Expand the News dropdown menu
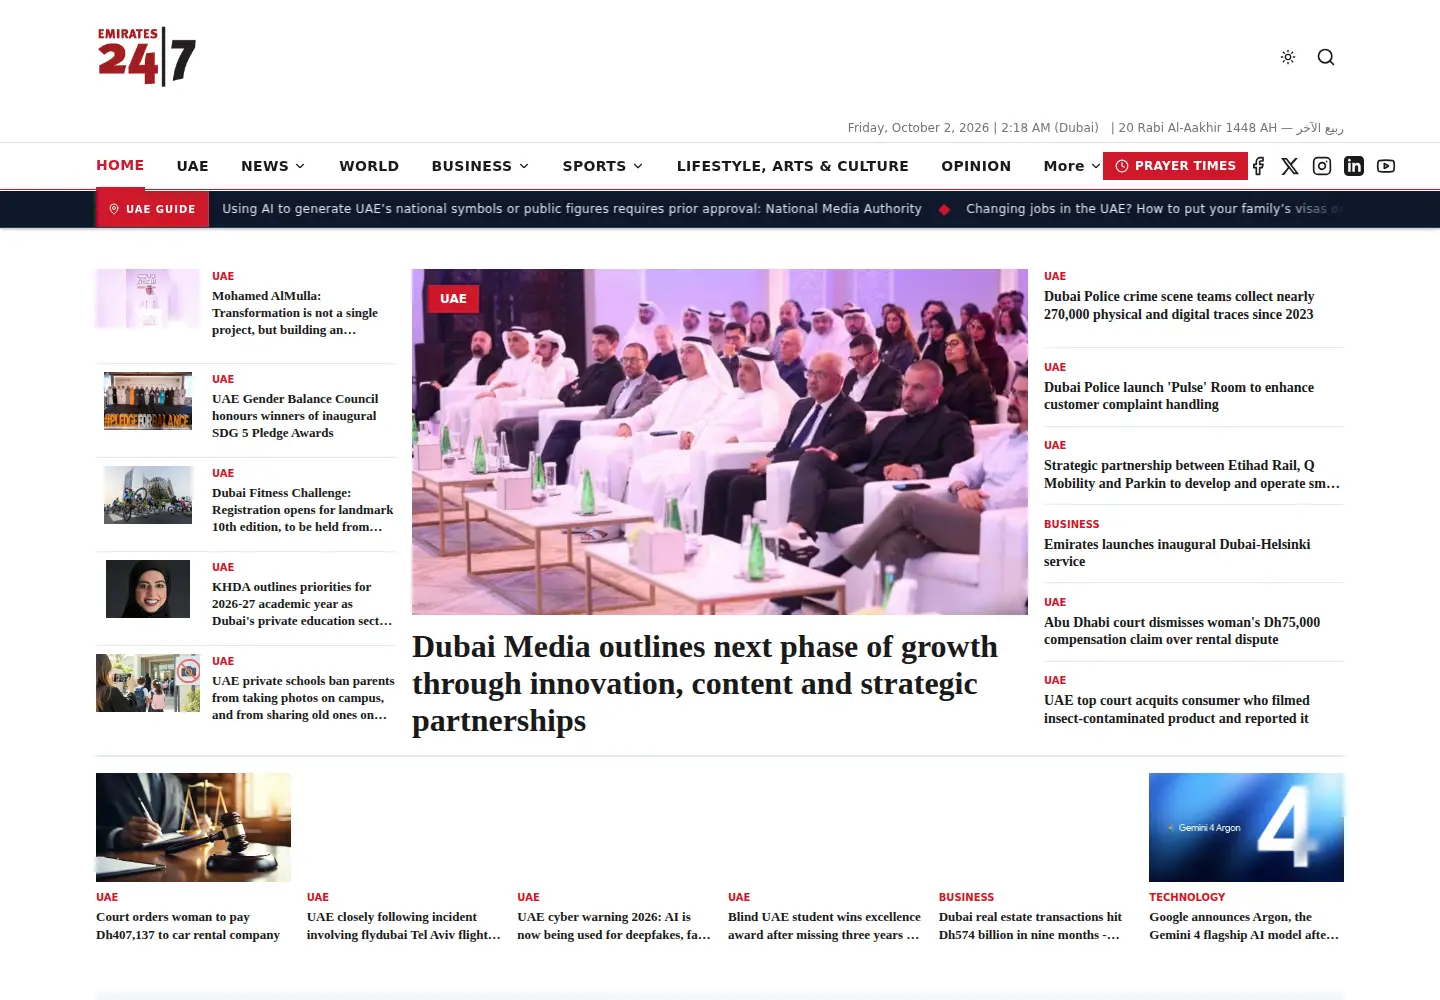The height and width of the screenshot is (1000, 1440). point(273,166)
